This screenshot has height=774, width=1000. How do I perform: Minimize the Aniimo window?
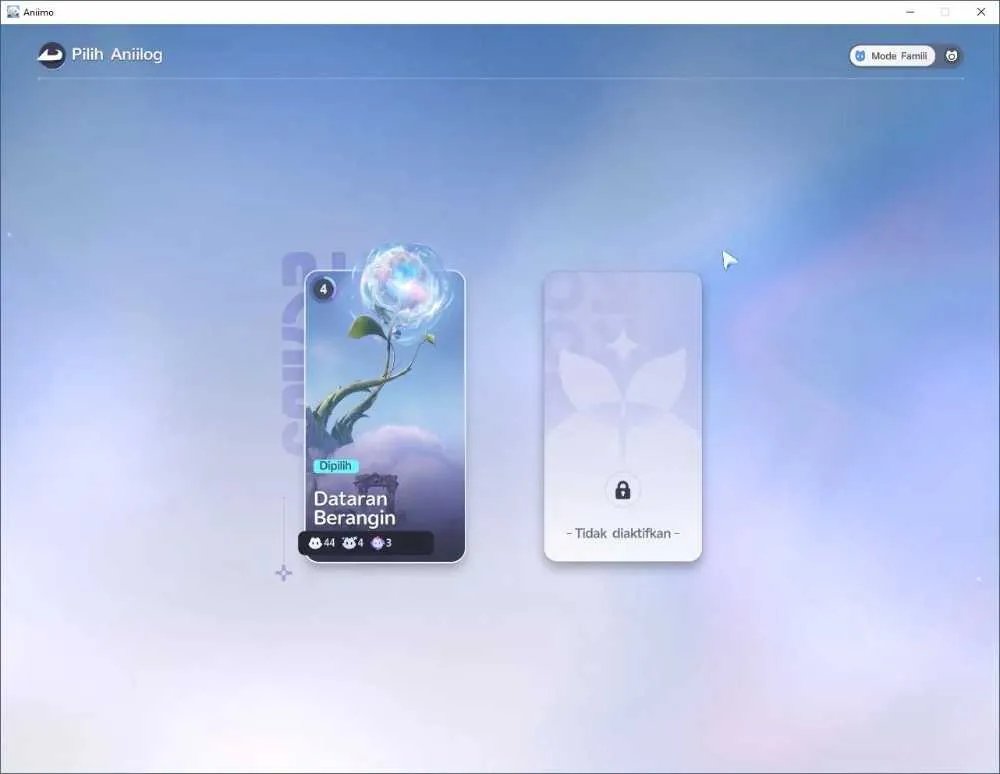pos(910,12)
